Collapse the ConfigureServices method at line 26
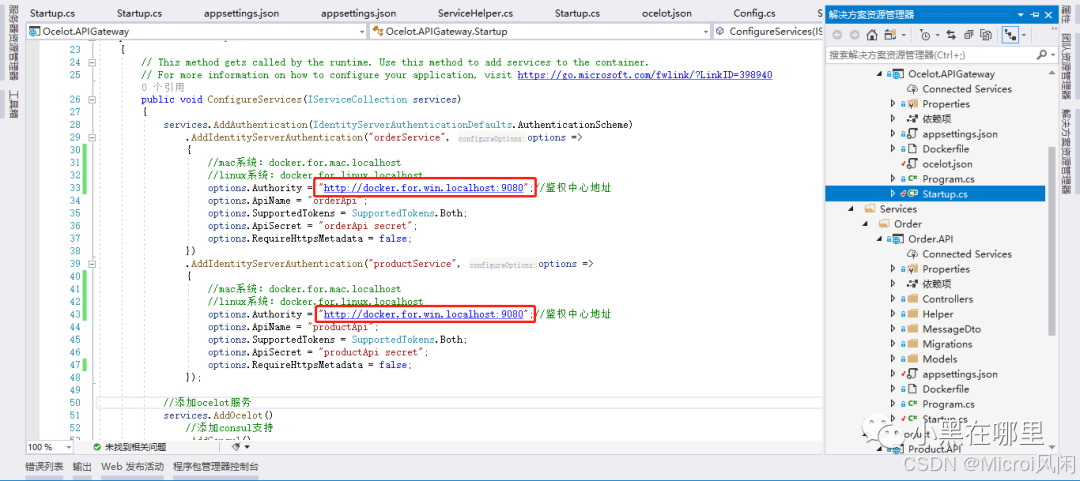This screenshot has height=481, width=1080. (x=93, y=100)
